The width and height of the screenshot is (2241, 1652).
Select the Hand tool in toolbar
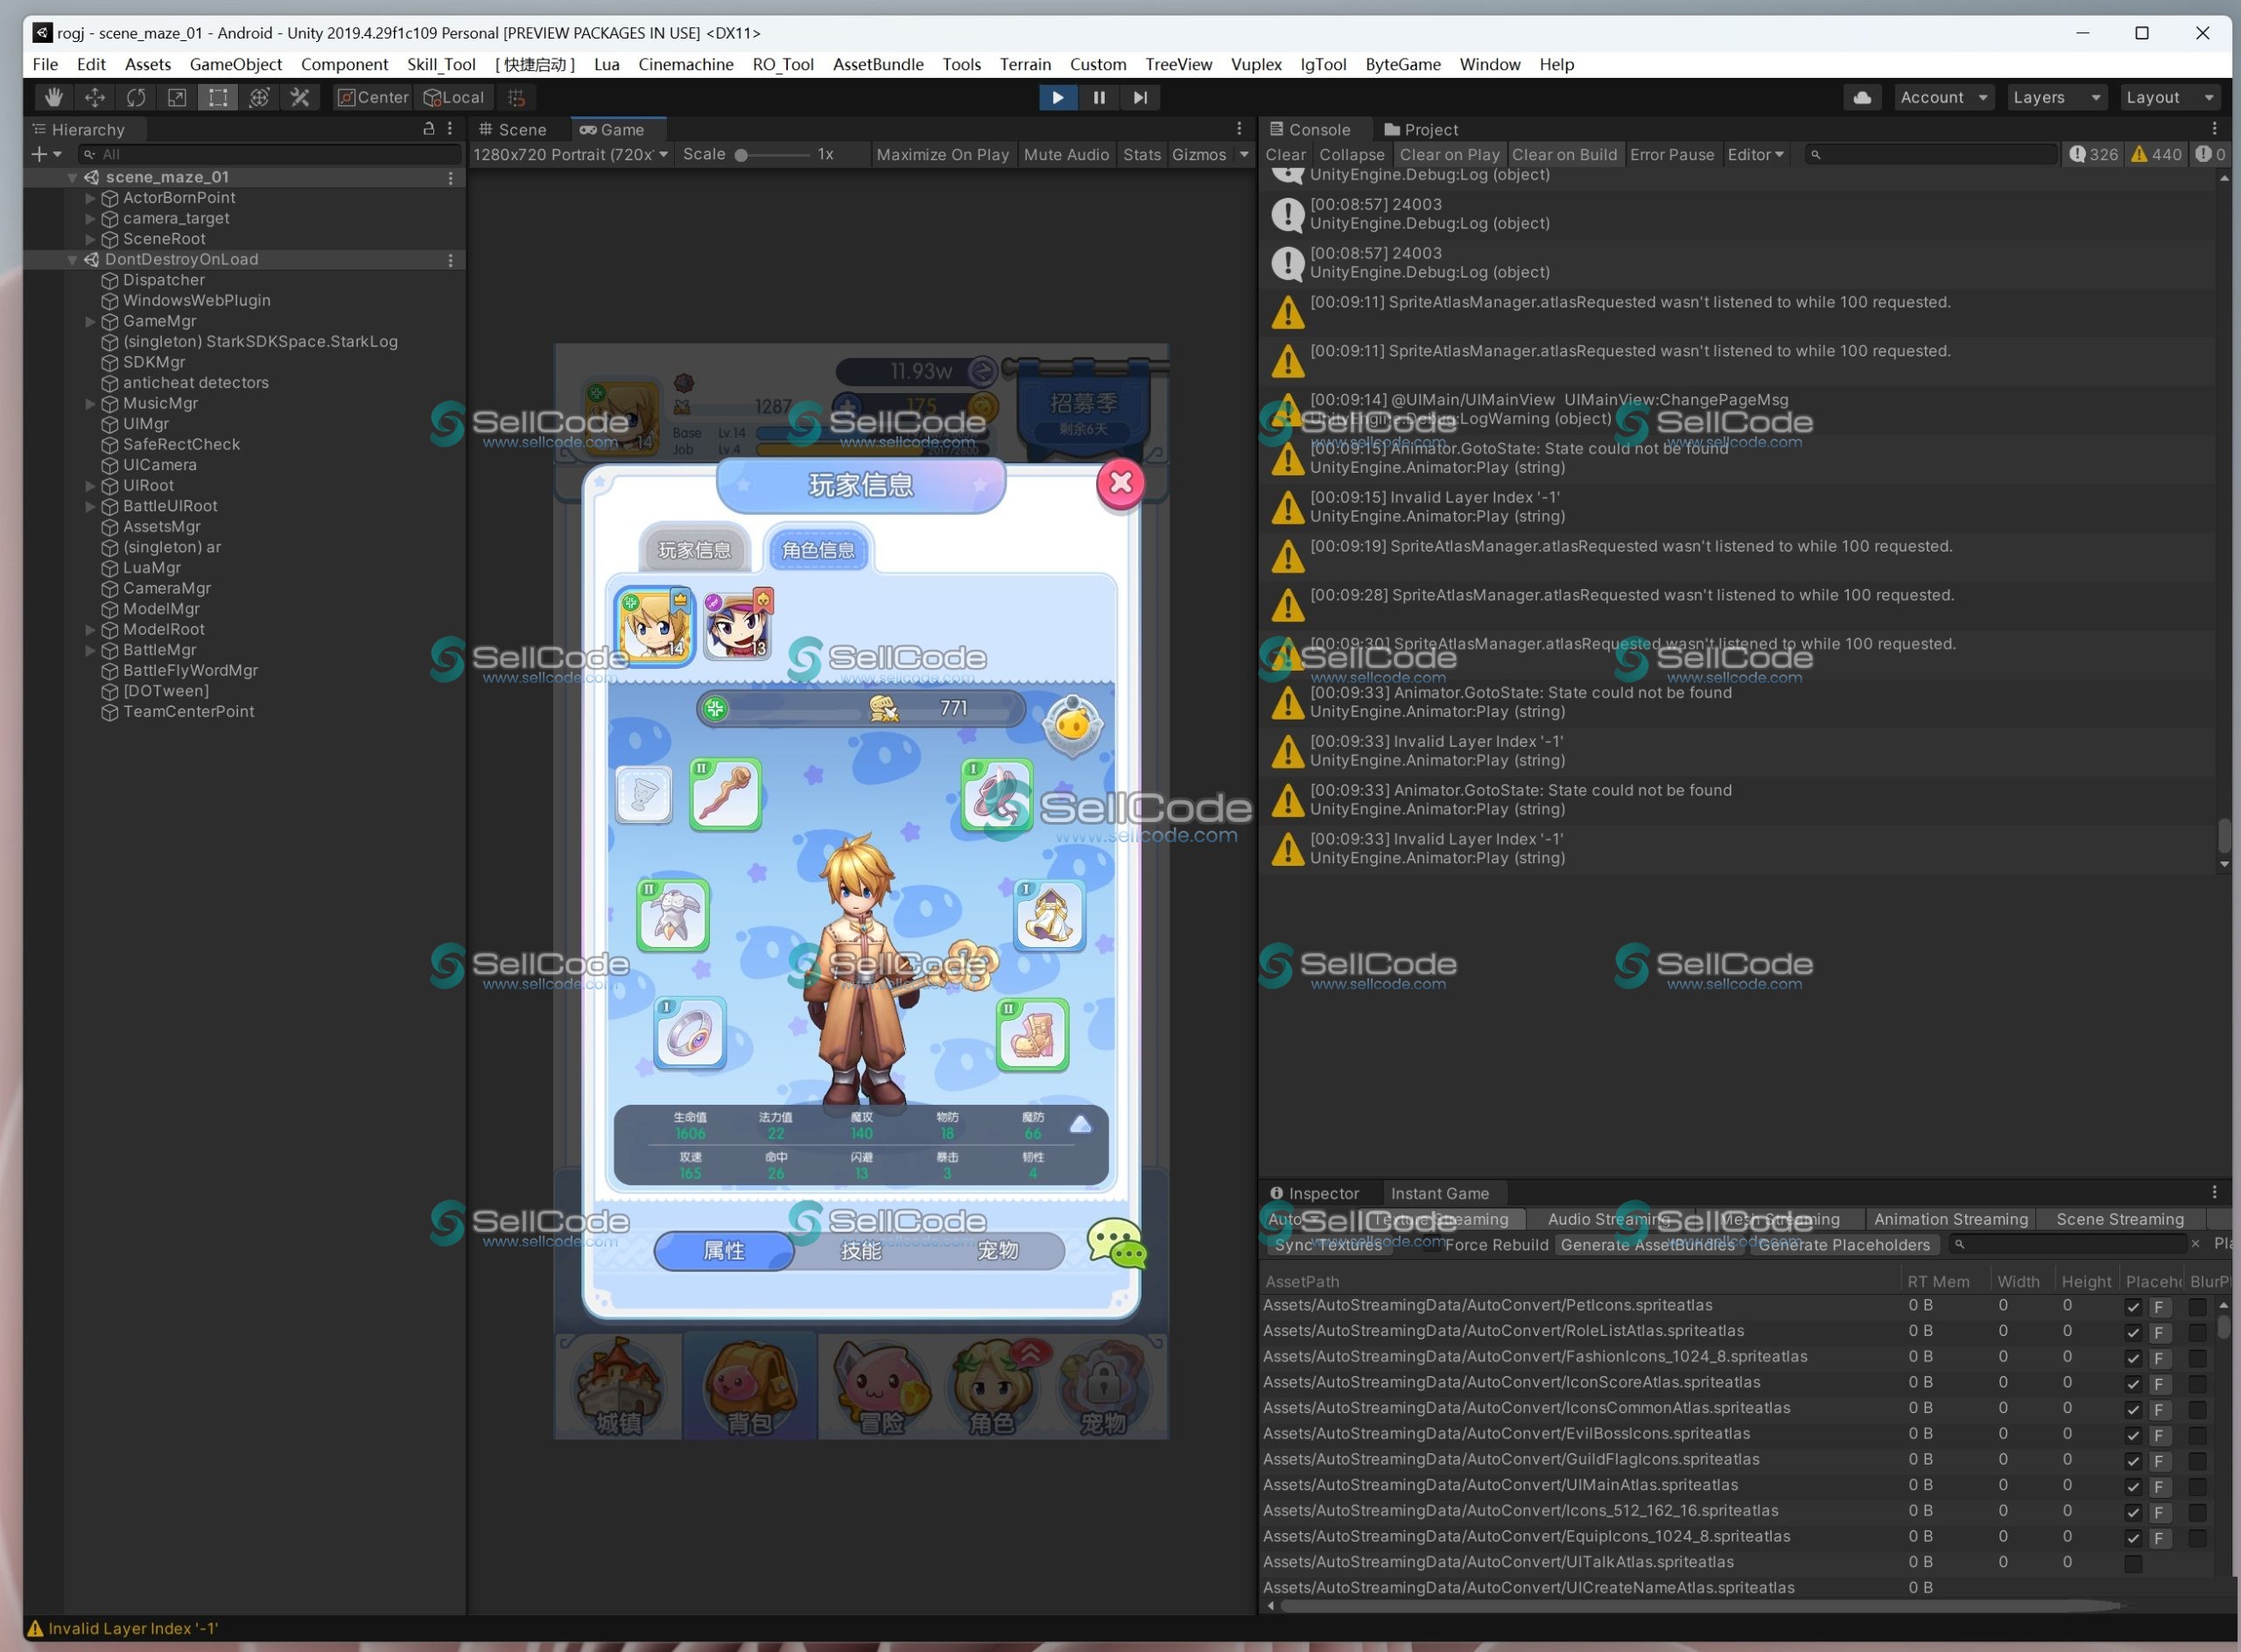tap(53, 97)
